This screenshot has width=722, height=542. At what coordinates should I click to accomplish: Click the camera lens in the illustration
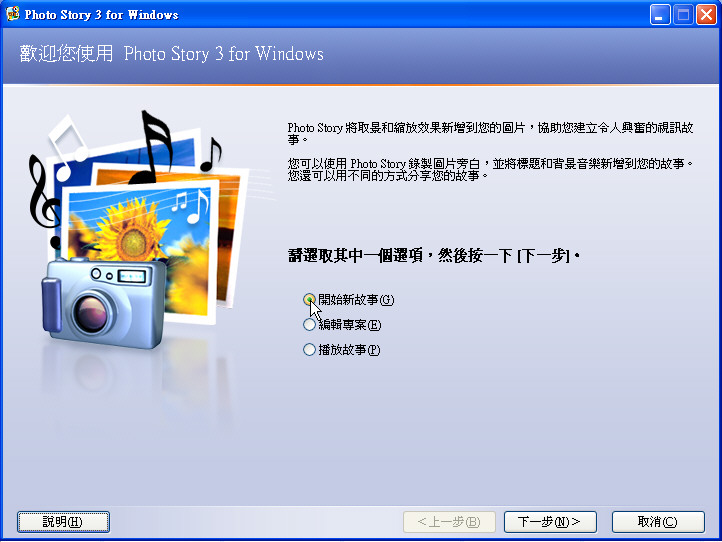(x=90, y=313)
